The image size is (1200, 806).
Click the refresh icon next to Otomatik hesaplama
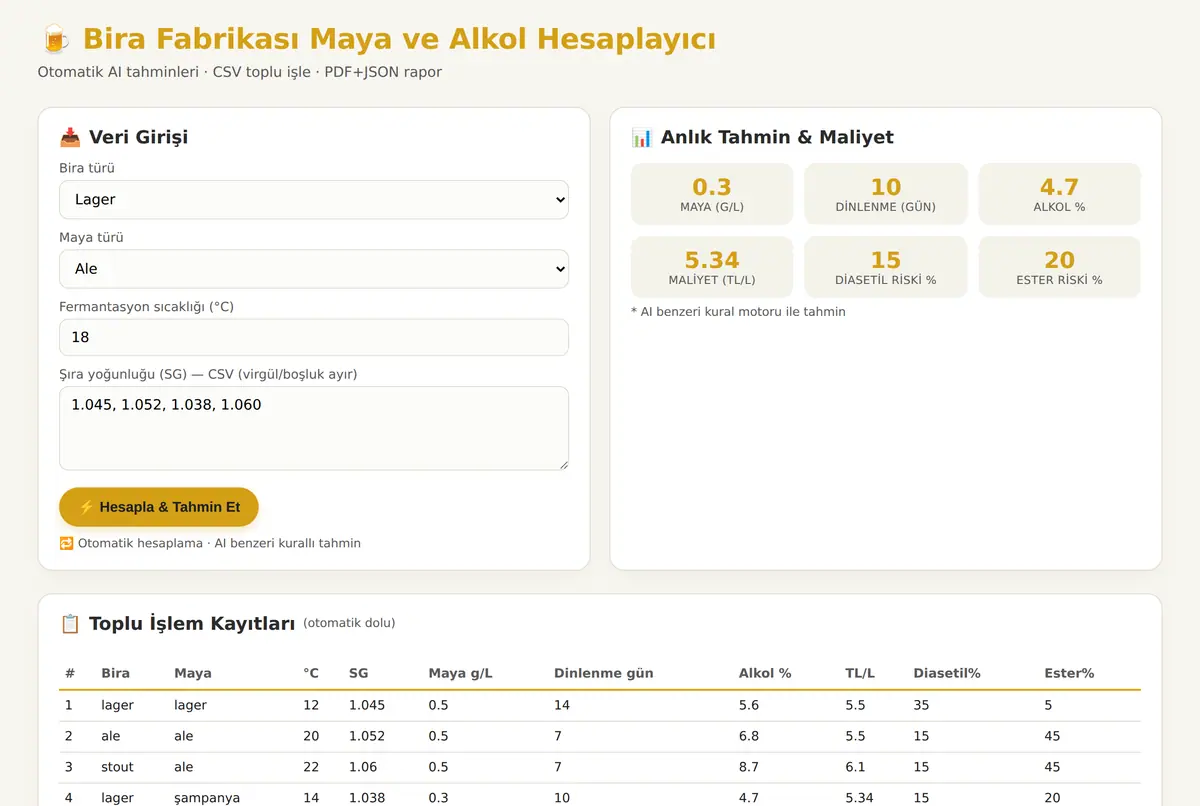coord(66,543)
